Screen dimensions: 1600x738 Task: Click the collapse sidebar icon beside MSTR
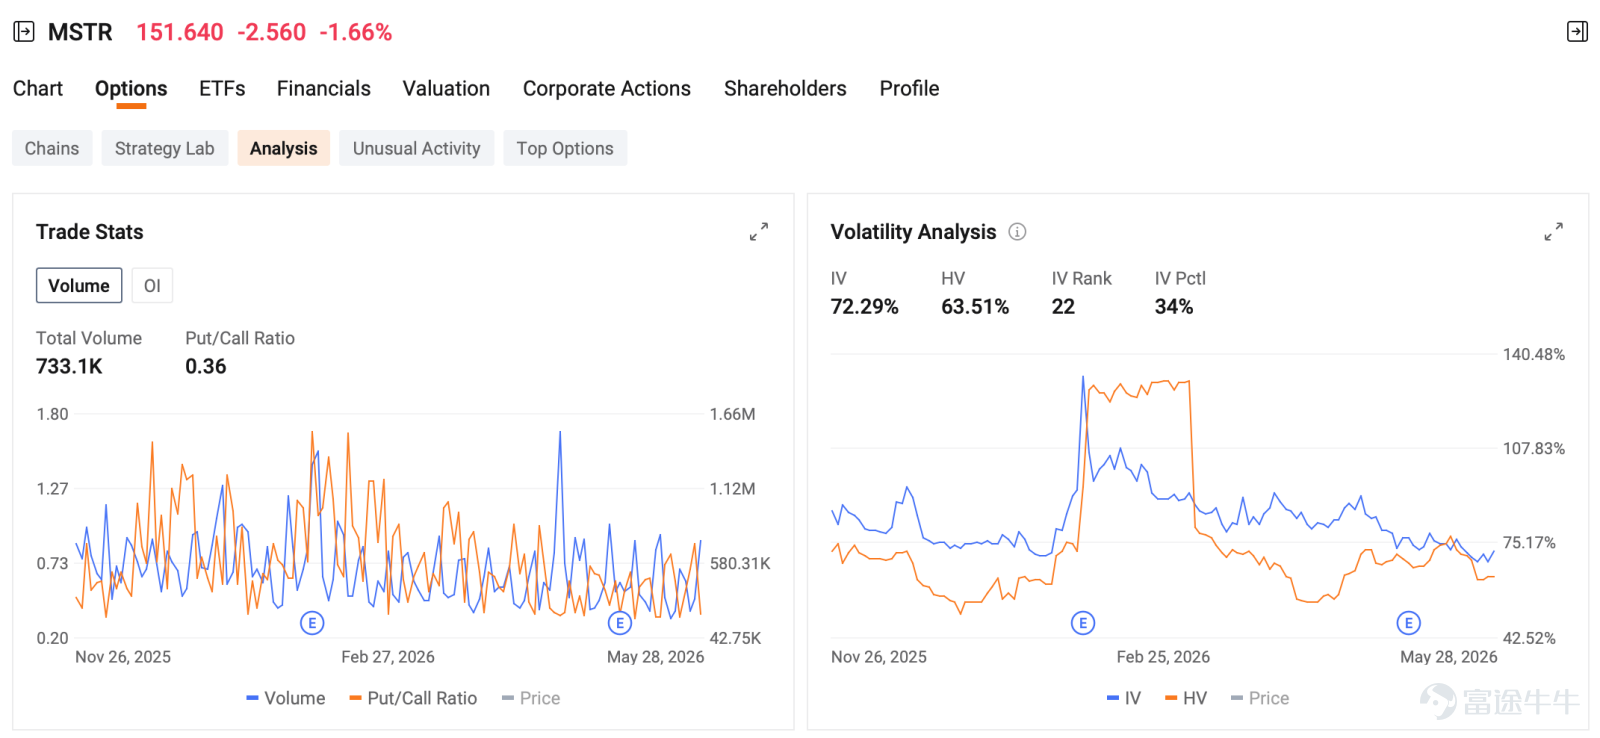pyautogui.click(x=24, y=32)
